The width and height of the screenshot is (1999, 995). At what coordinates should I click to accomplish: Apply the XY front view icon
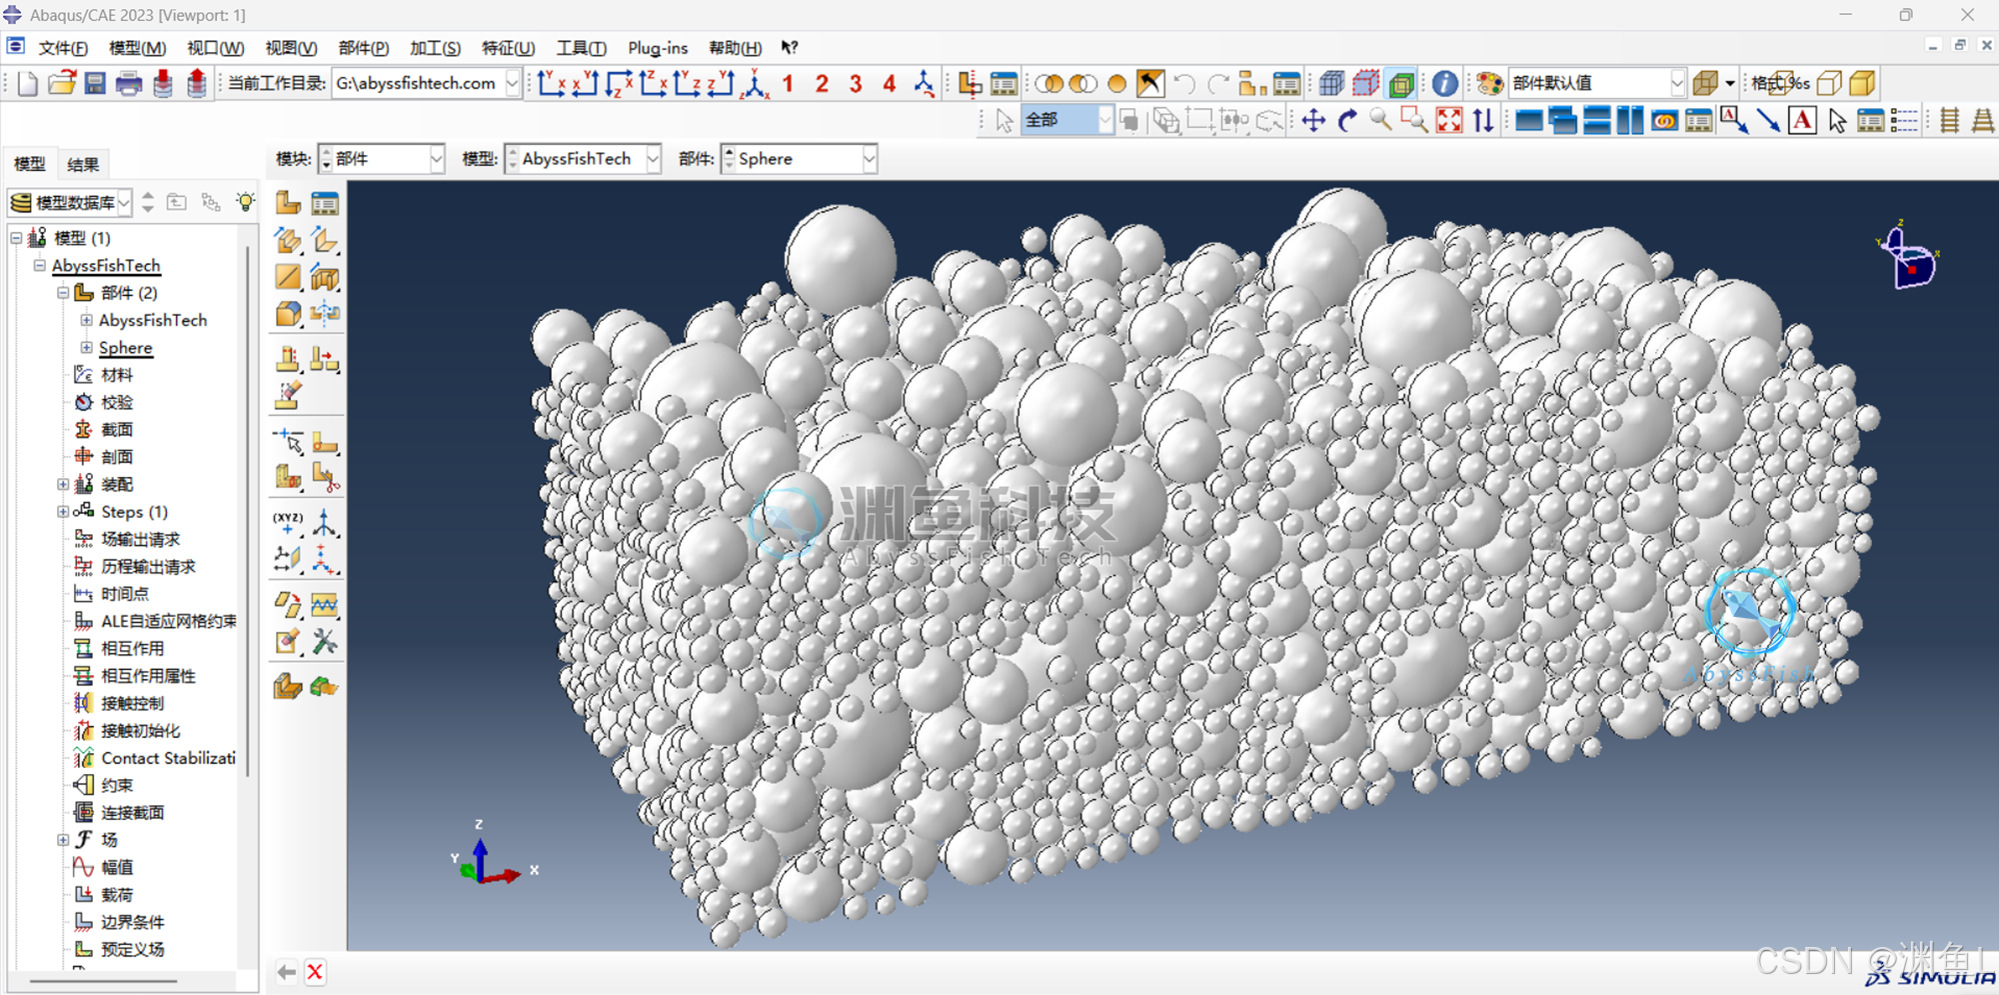tap(552, 83)
